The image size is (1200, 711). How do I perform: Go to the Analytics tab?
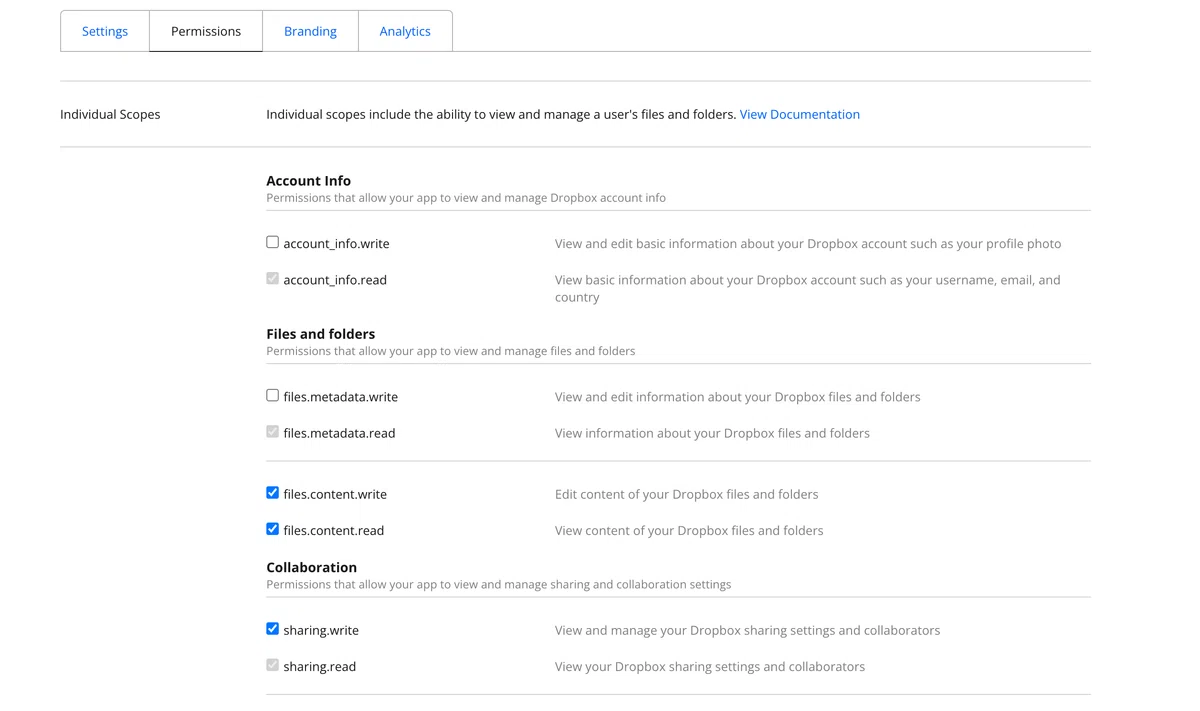pos(405,31)
